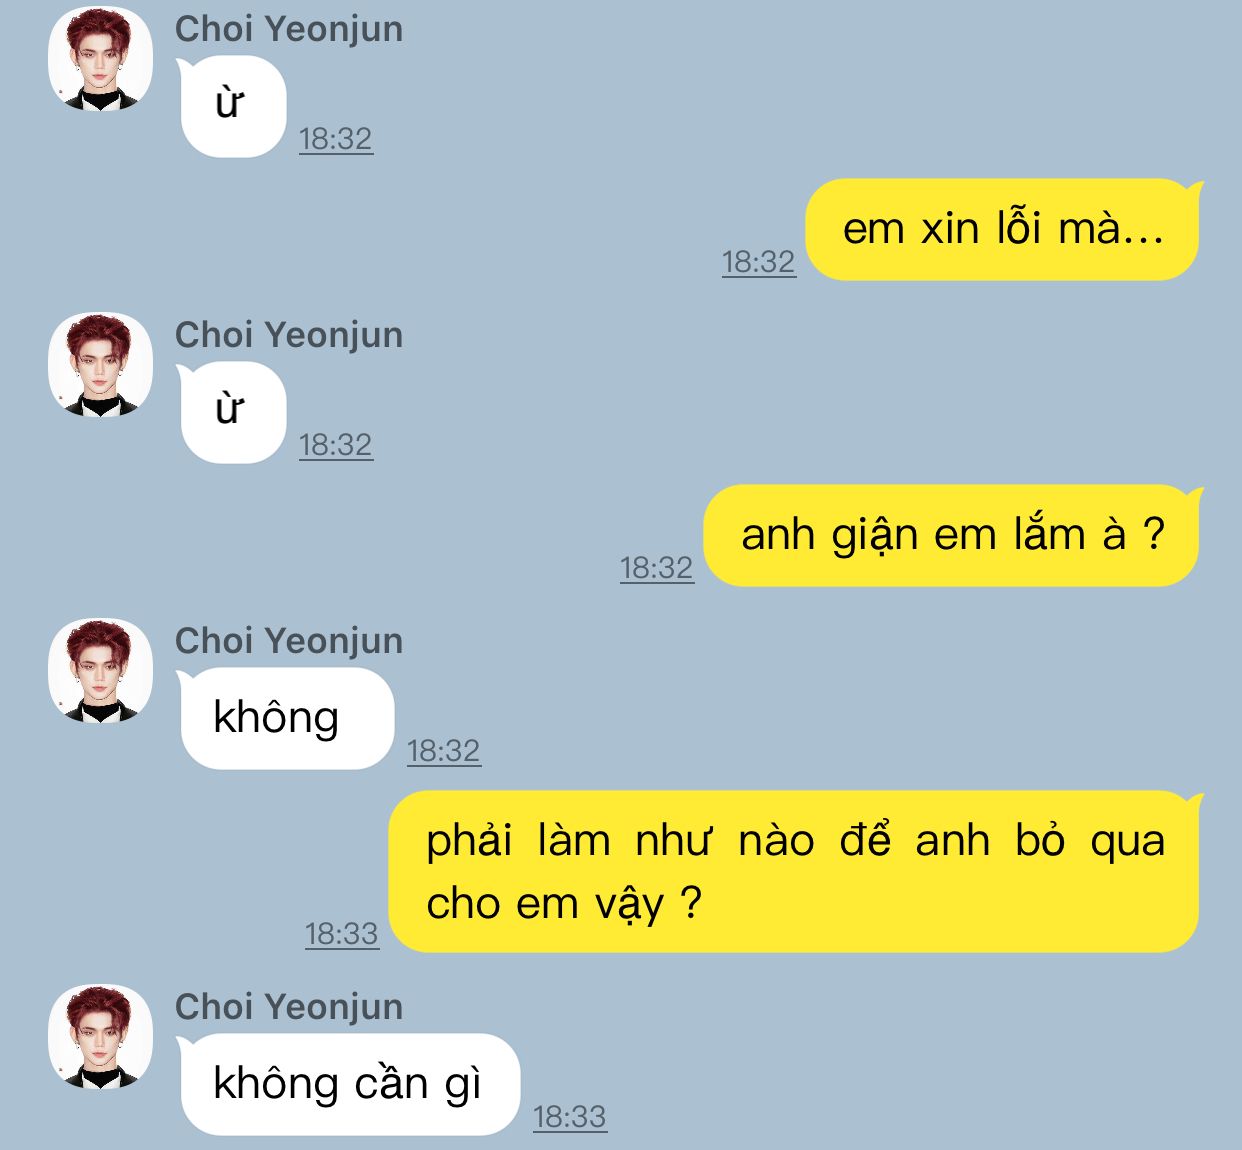1242x1150 pixels.
Task: Select the white "không" message bubble
Action: tap(286, 718)
